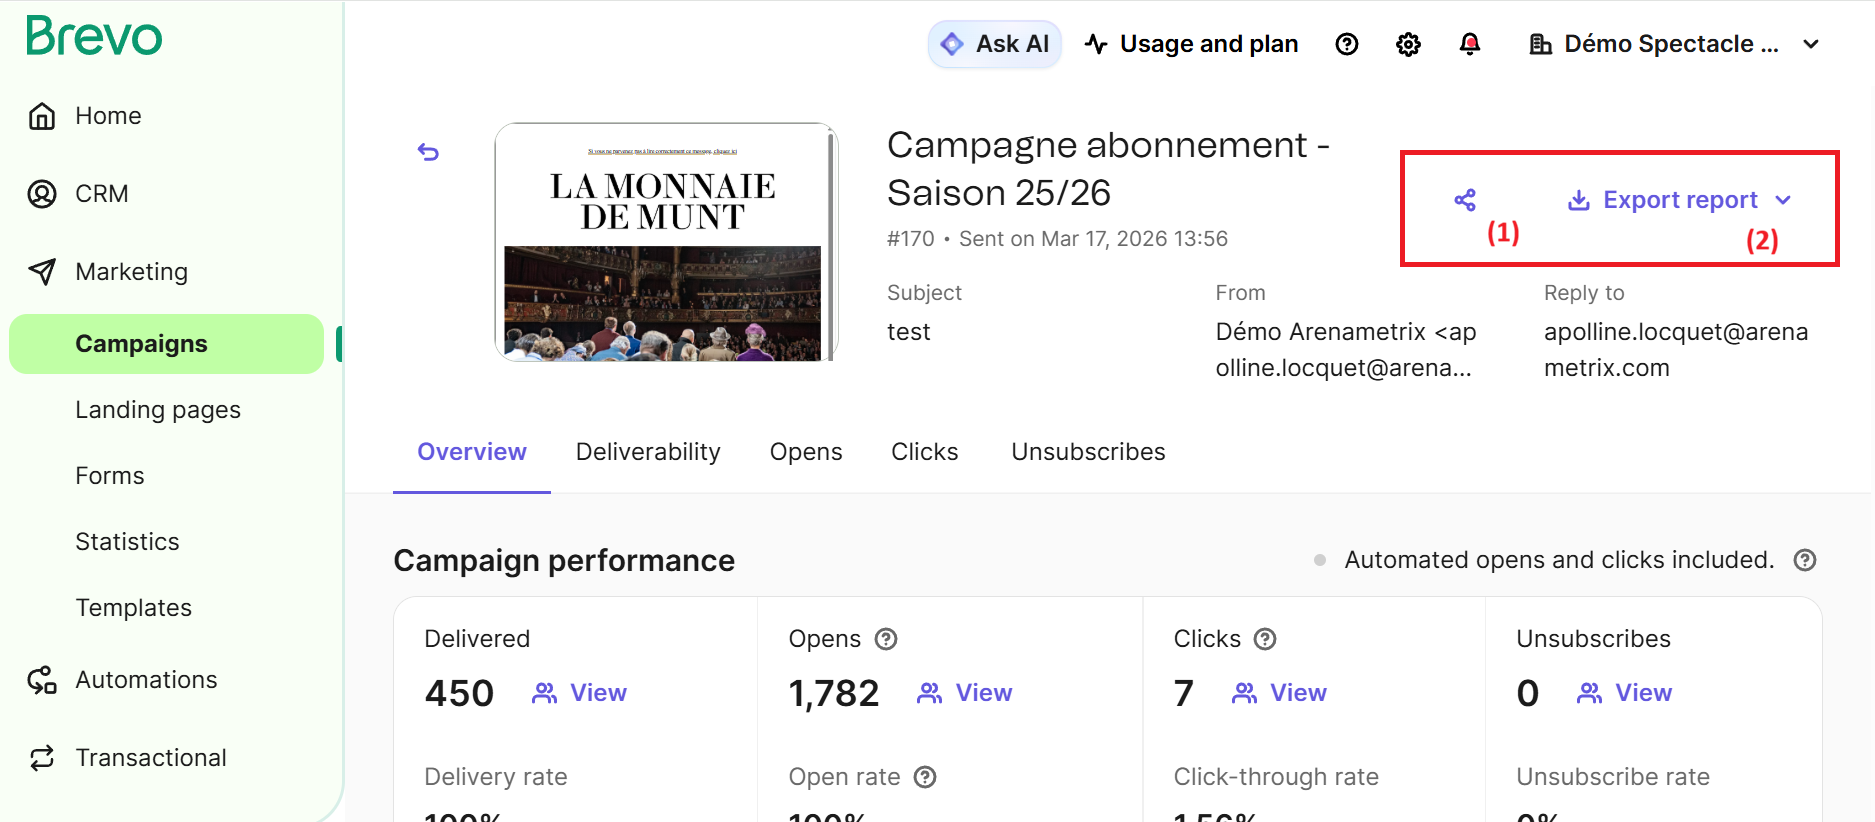Click the help icon next to Opens
1875x822 pixels.
[886, 639]
